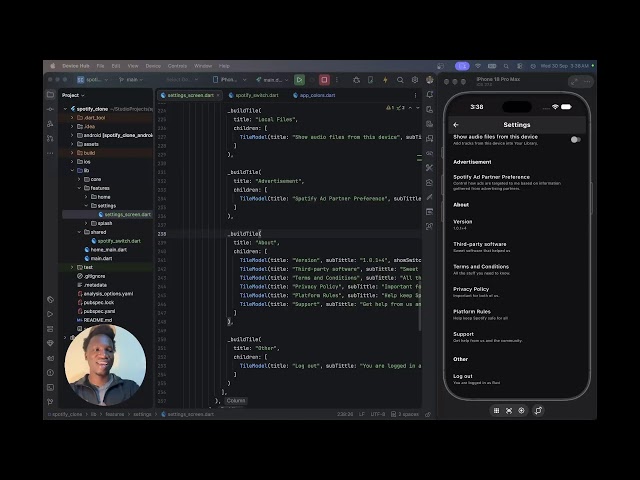Click the grid home icon below the simulator
The height and width of the screenshot is (480, 640).
click(x=496, y=411)
